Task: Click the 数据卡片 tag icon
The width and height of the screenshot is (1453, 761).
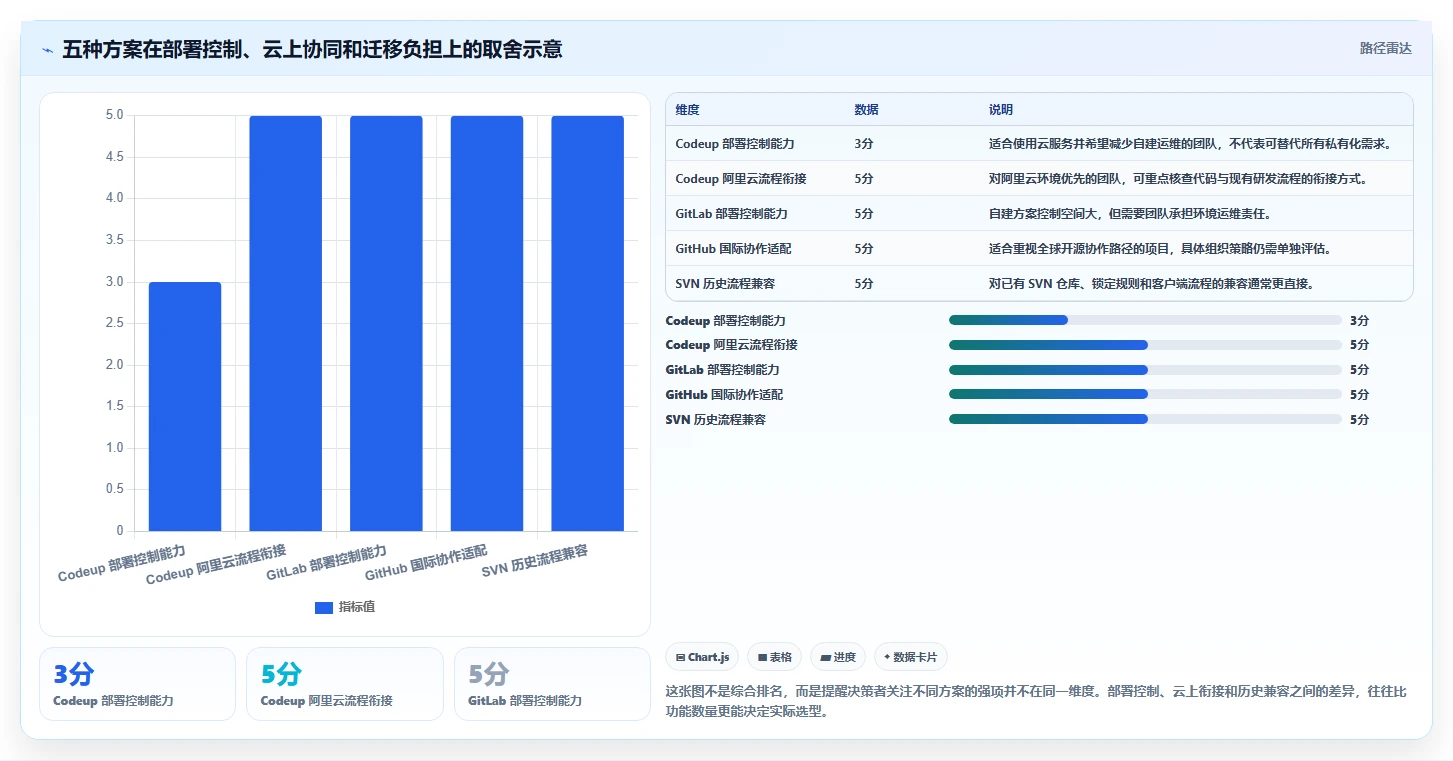Action: click(887, 657)
